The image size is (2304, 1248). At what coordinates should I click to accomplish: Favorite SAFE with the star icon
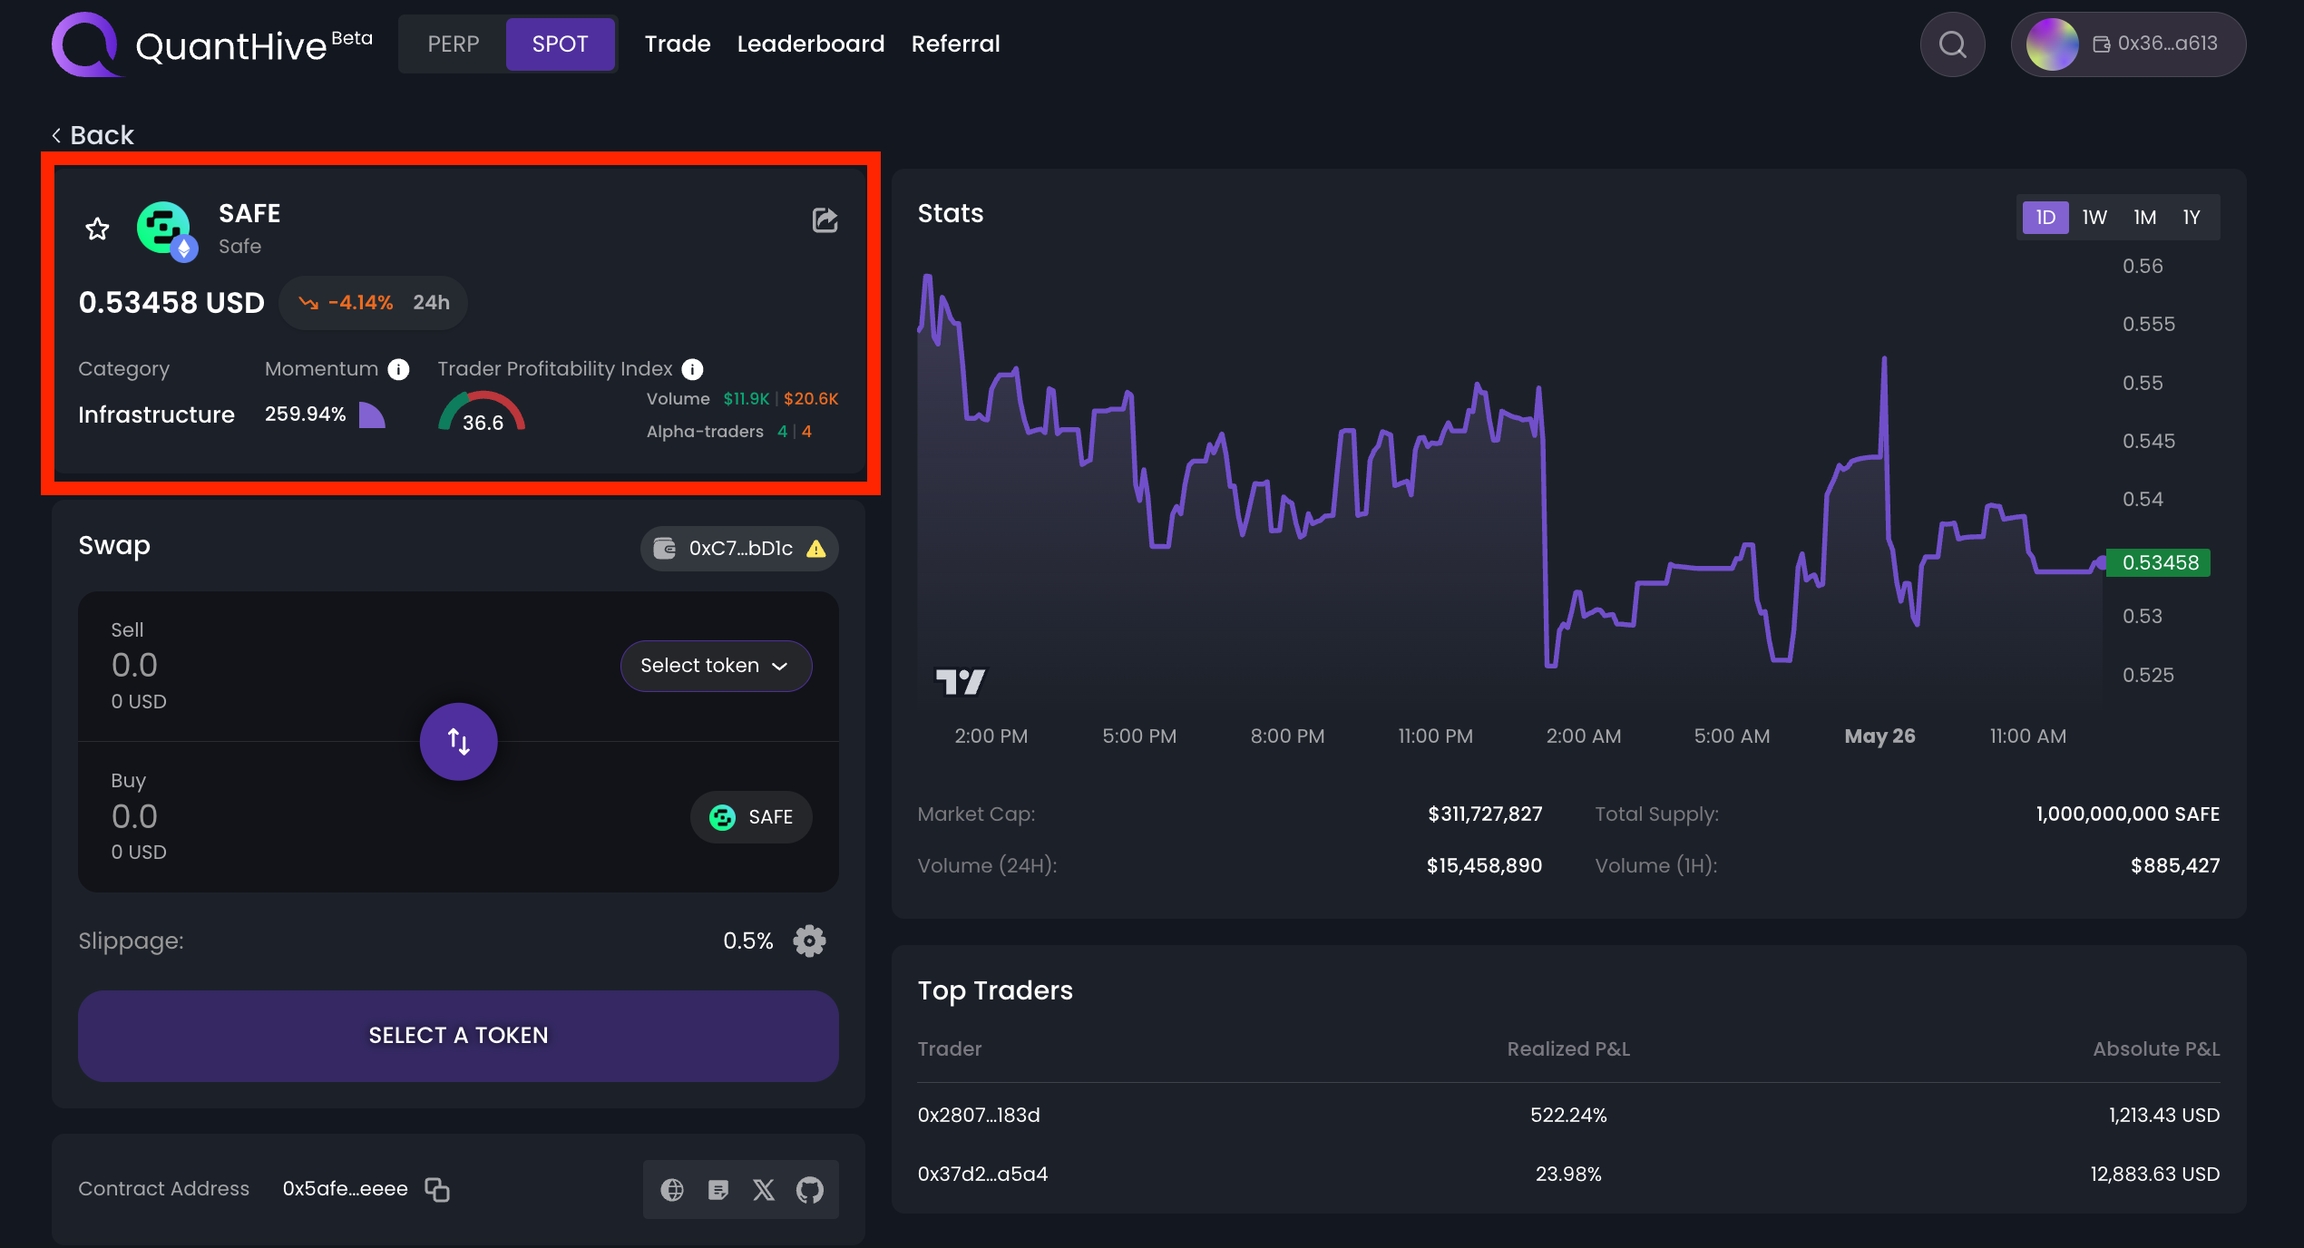click(x=97, y=229)
